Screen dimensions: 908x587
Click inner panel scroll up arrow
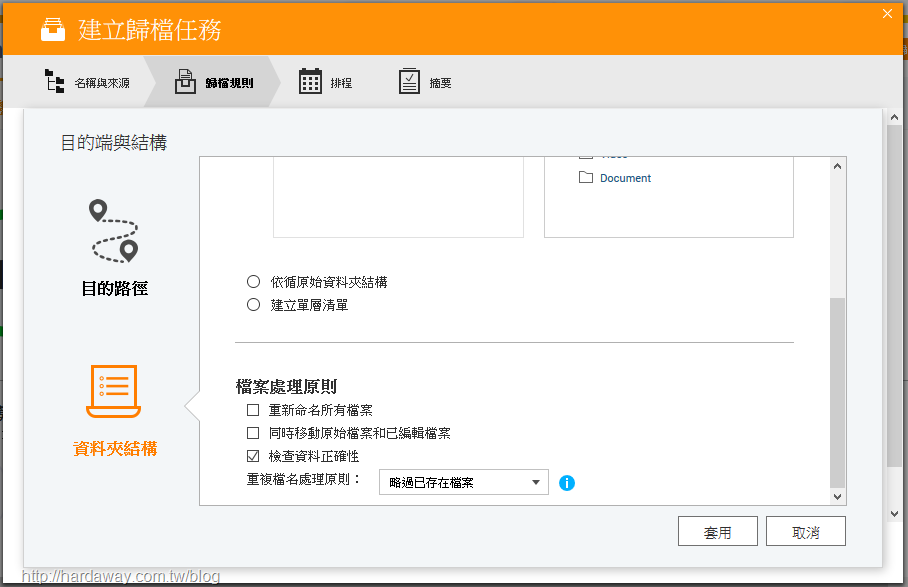click(x=837, y=167)
